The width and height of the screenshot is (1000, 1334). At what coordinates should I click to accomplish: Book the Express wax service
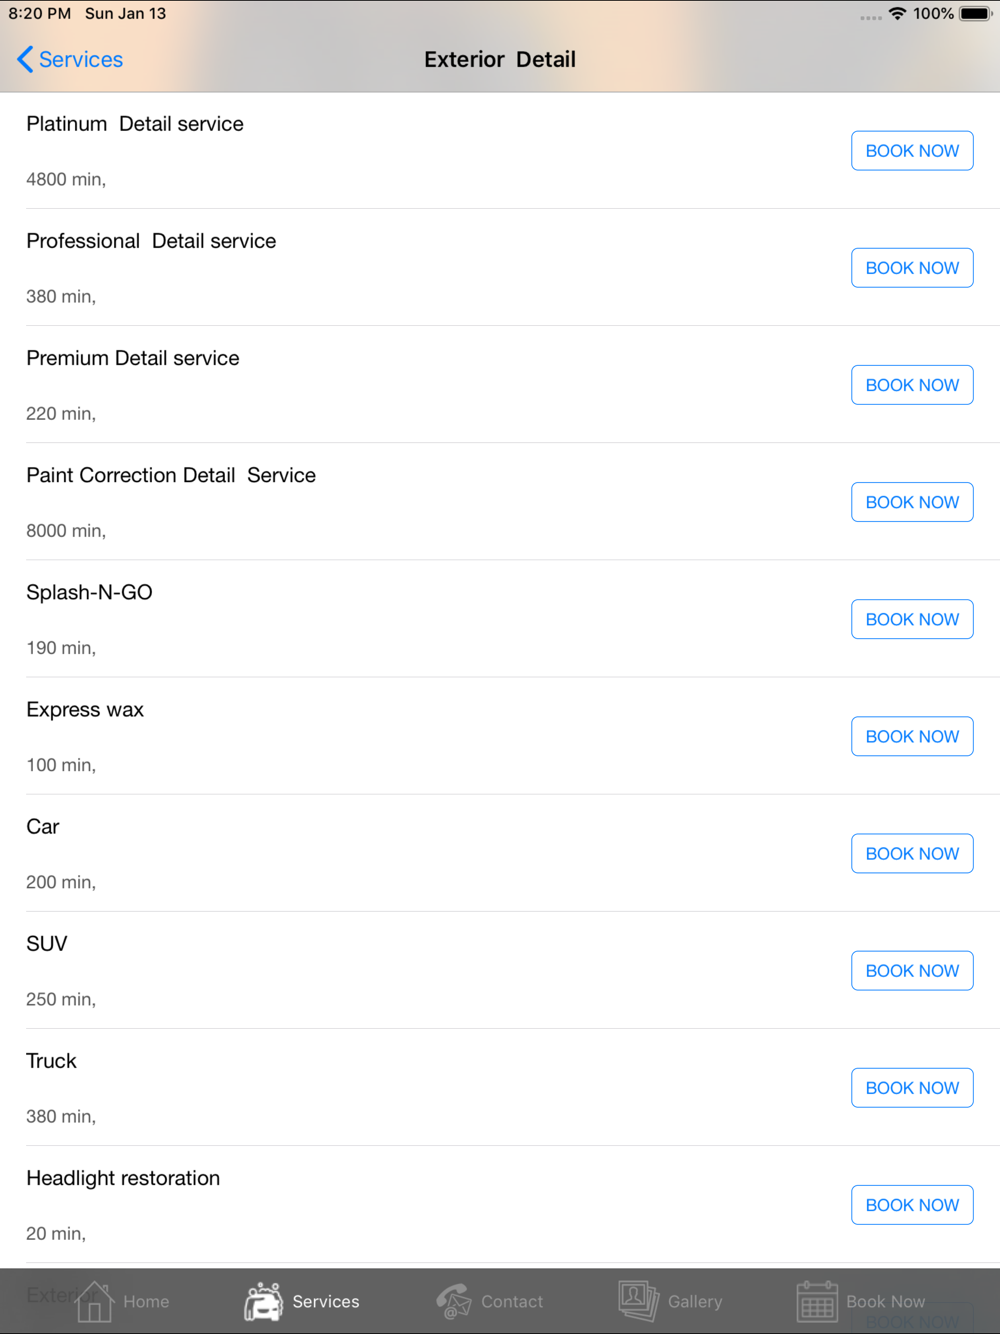pyautogui.click(x=912, y=736)
